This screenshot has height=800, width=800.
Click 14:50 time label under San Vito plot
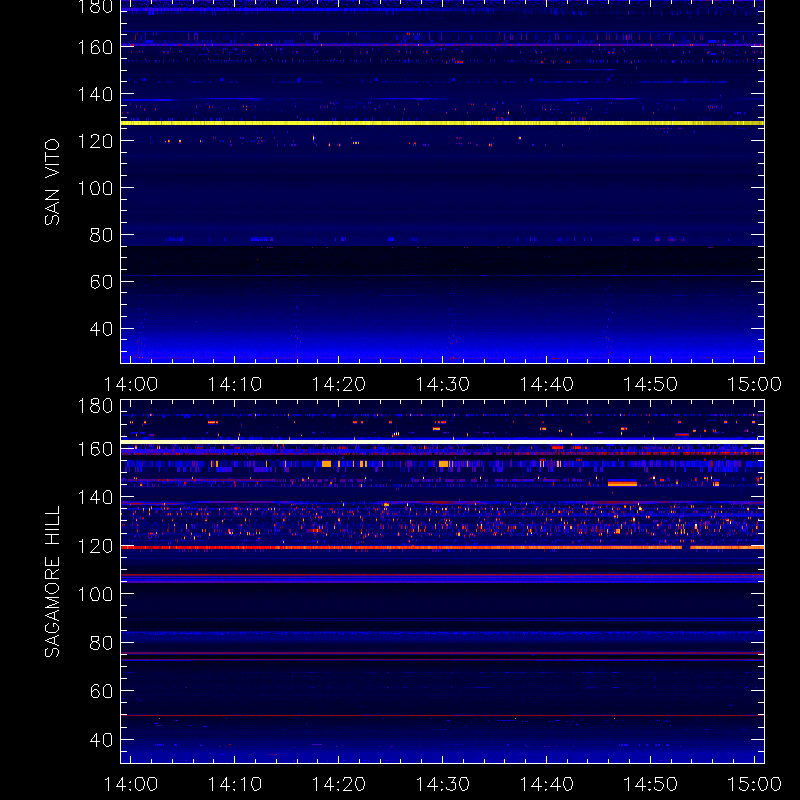[x=650, y=384]
